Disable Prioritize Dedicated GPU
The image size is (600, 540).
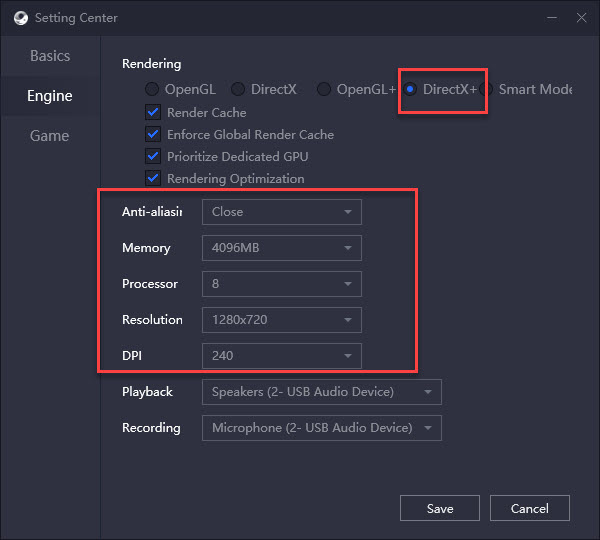pyautogui.click(x=153, y=157)
